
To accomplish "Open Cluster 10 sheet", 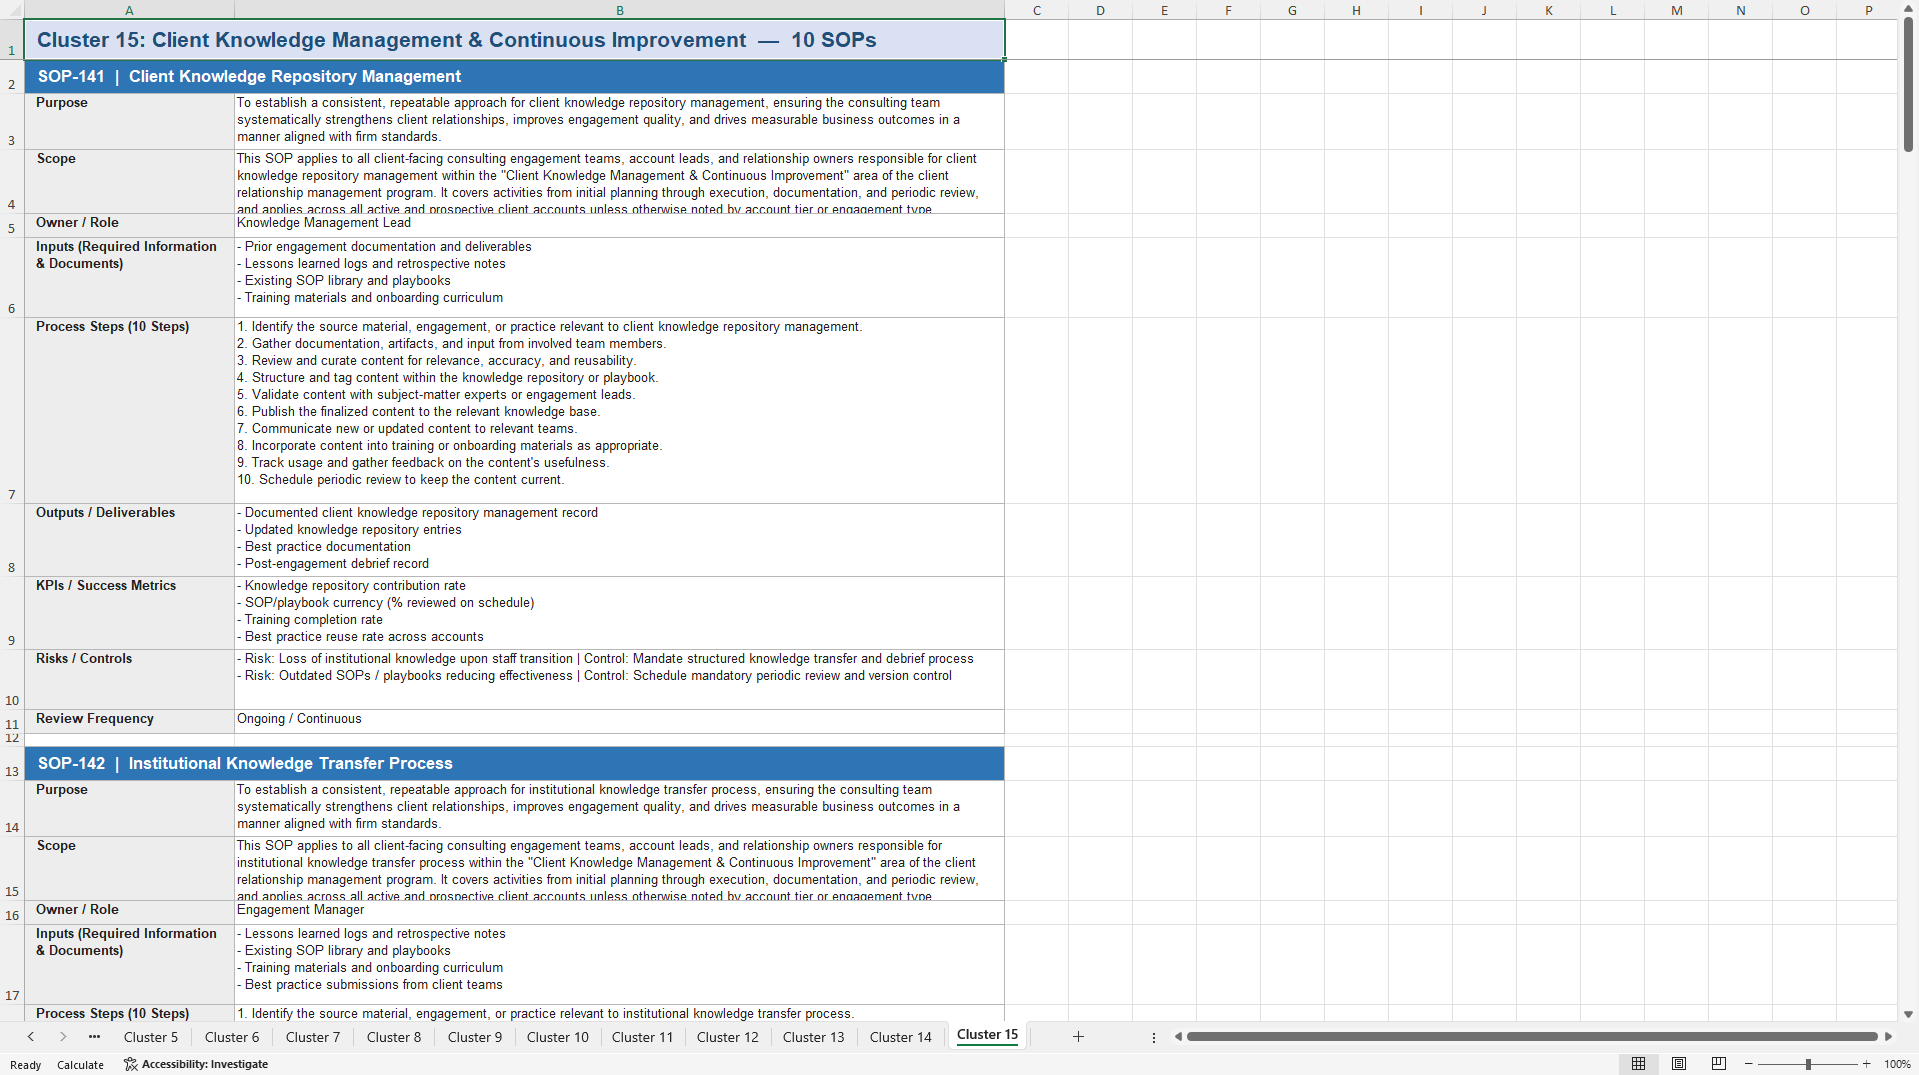I will 558,1037.
